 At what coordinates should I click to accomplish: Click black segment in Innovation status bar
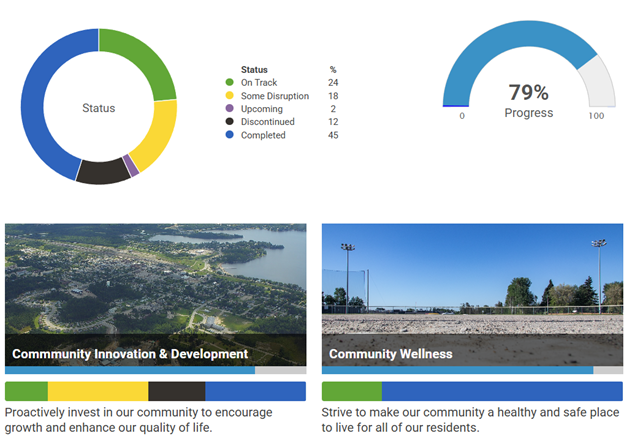[177, 391]
